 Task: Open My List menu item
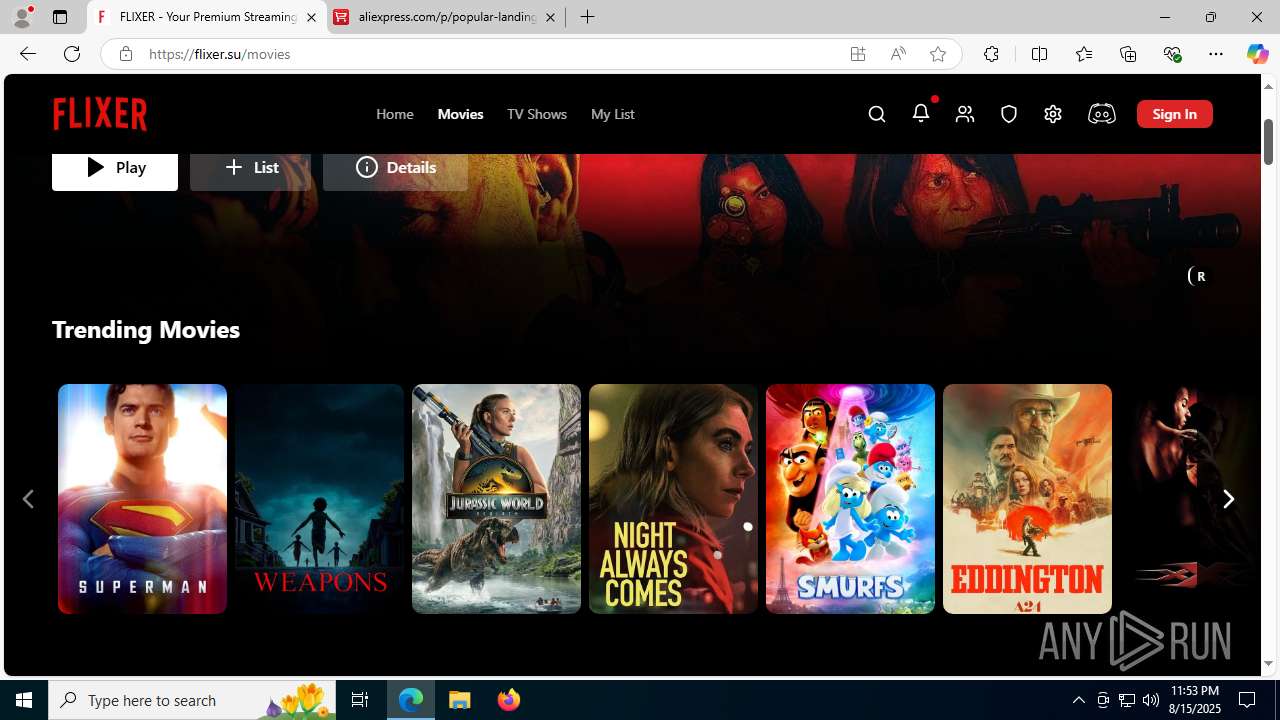613,114
